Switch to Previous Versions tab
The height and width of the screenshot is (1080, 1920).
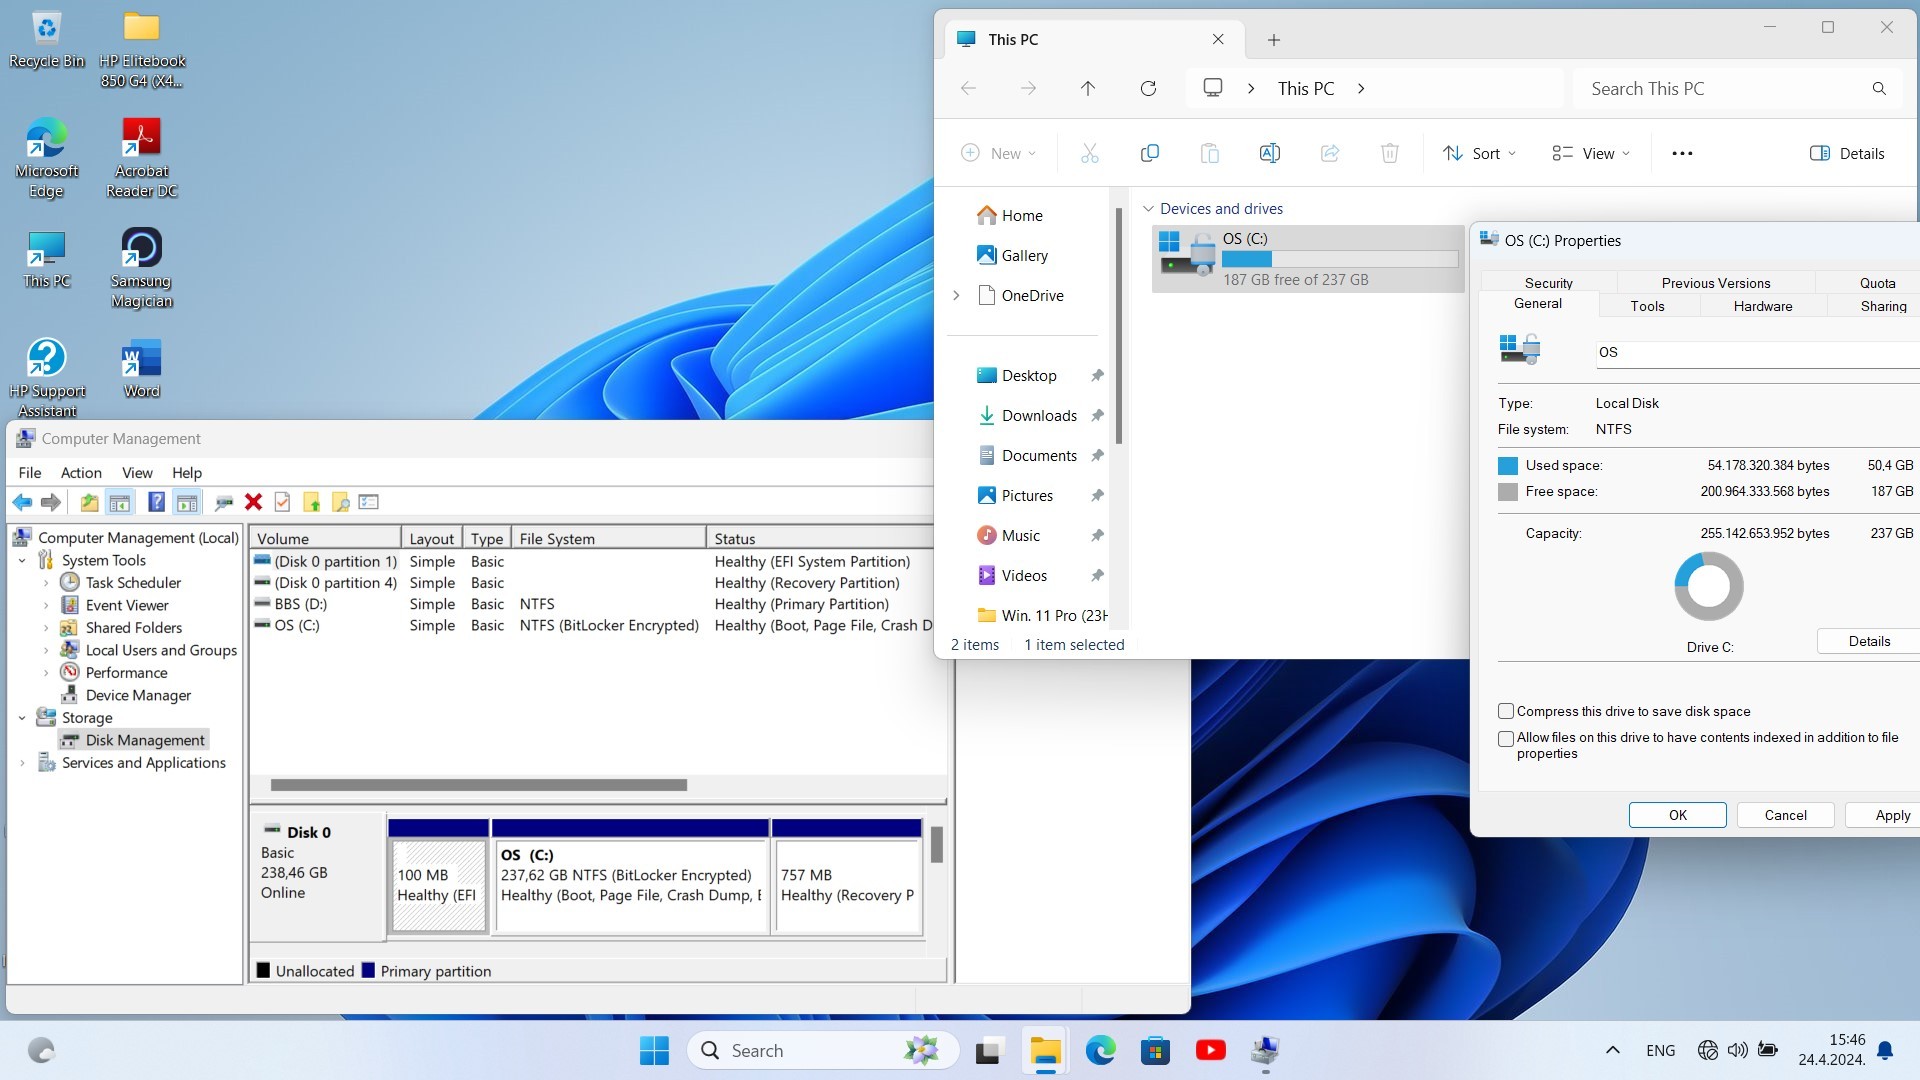1716,283
